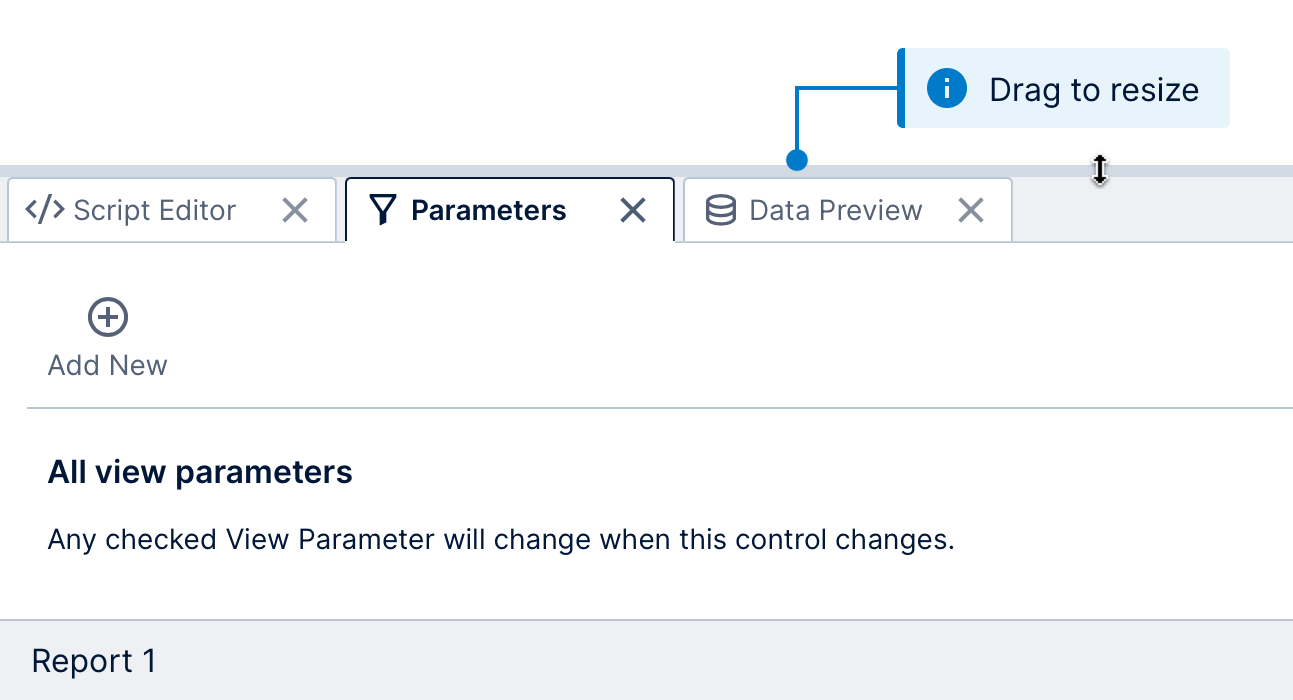
Task: Select the Report 1 tab at the bottom
Action: click(94, 661)
